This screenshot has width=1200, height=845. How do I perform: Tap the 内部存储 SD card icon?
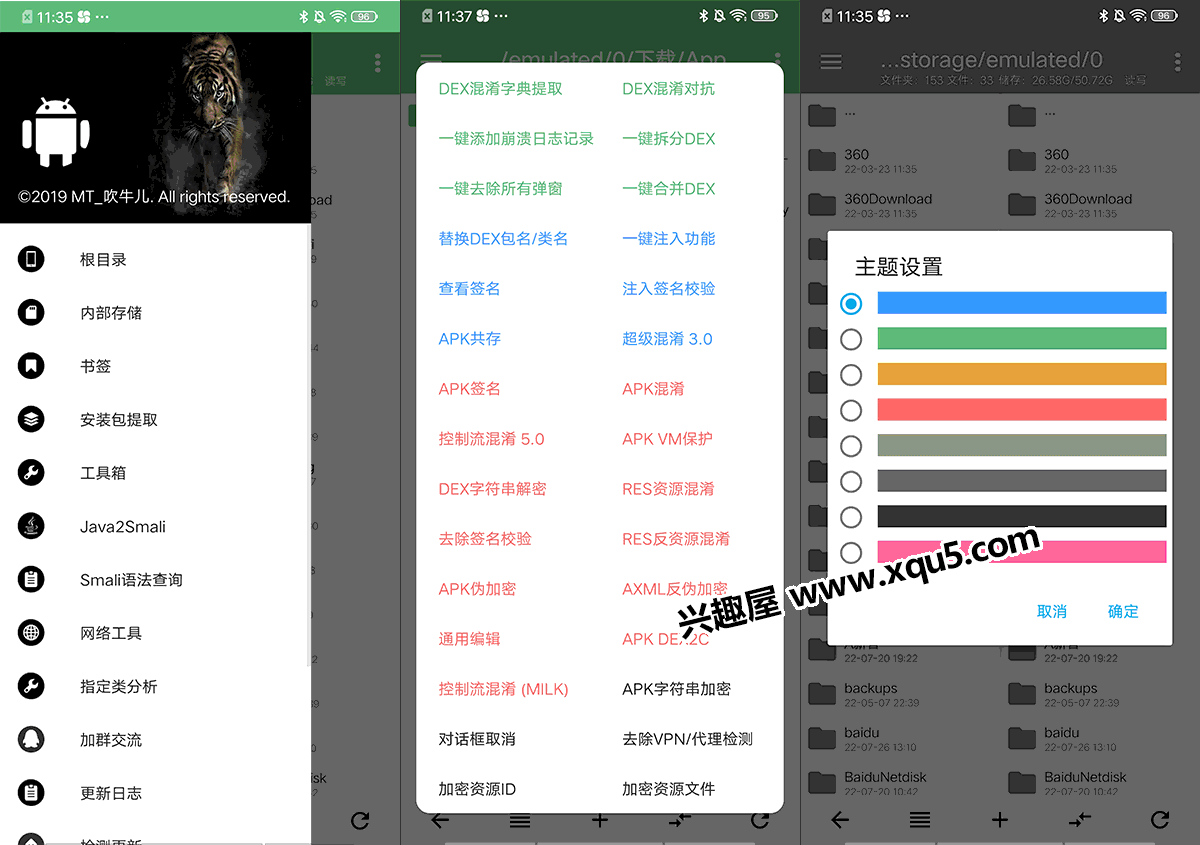32,313
